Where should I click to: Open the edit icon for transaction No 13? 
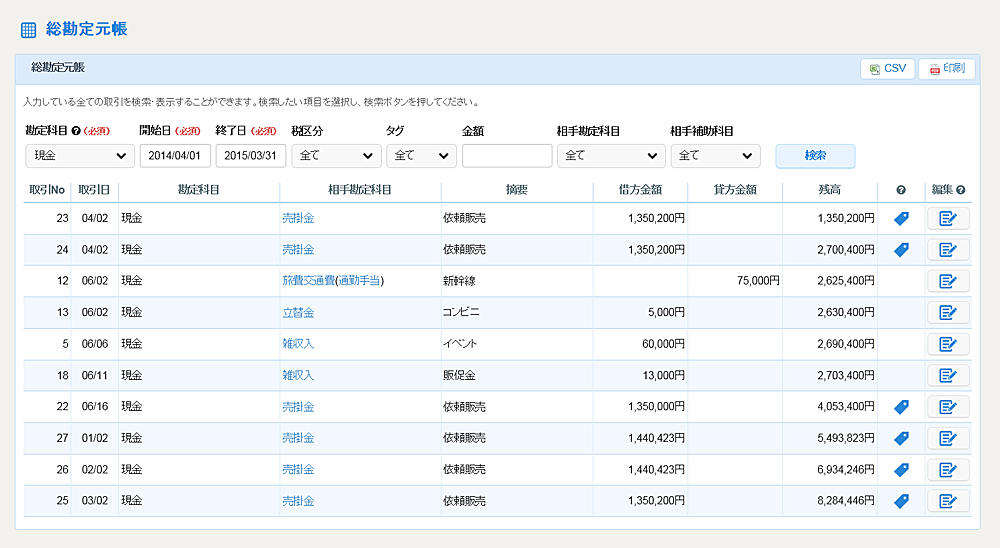click(x=948, y=312)
